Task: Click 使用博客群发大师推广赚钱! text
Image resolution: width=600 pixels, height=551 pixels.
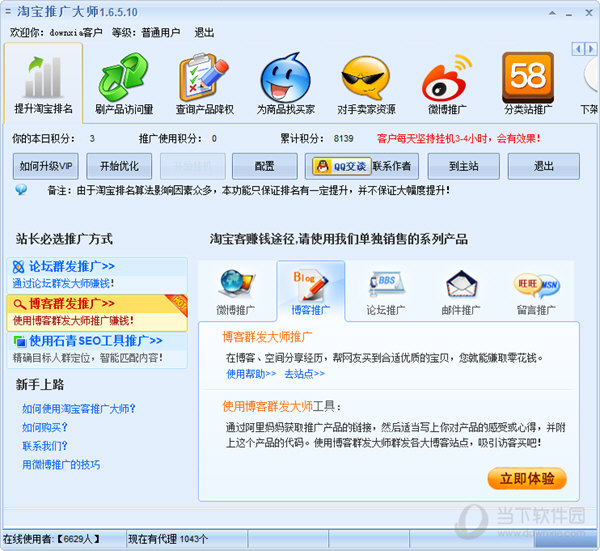Action: tap(73, 321)
